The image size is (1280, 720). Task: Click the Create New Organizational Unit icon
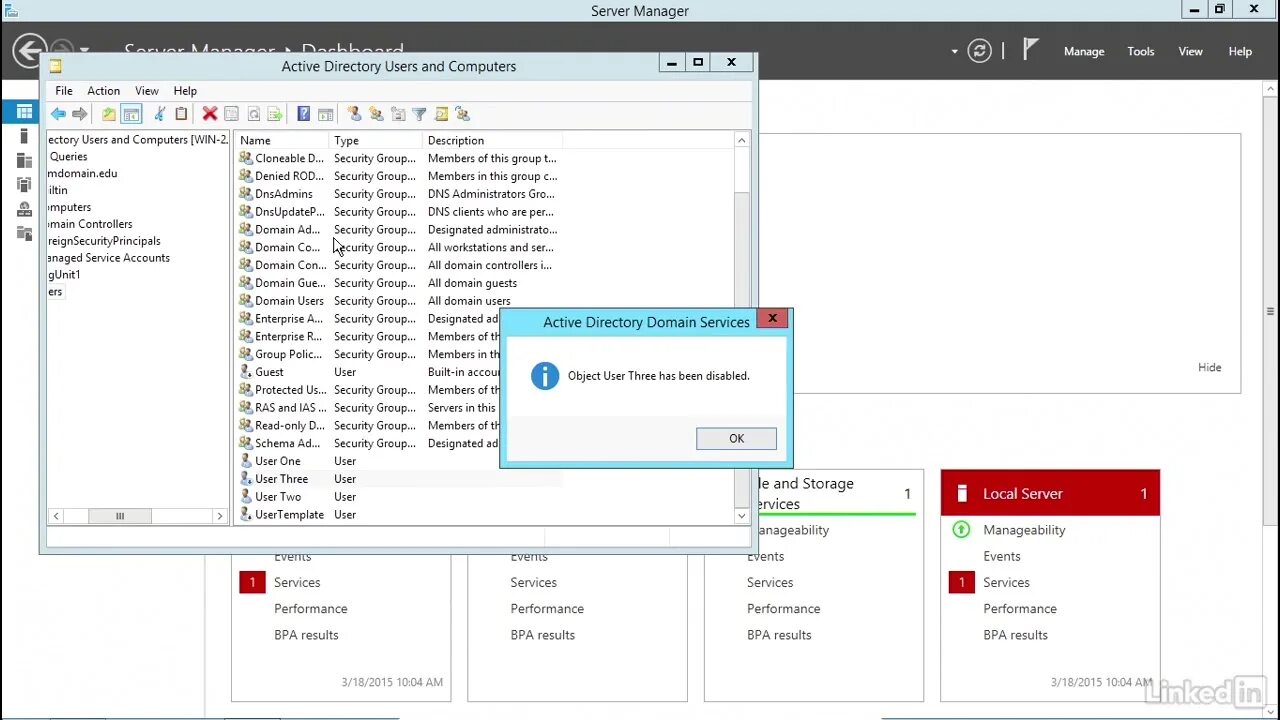398,114
